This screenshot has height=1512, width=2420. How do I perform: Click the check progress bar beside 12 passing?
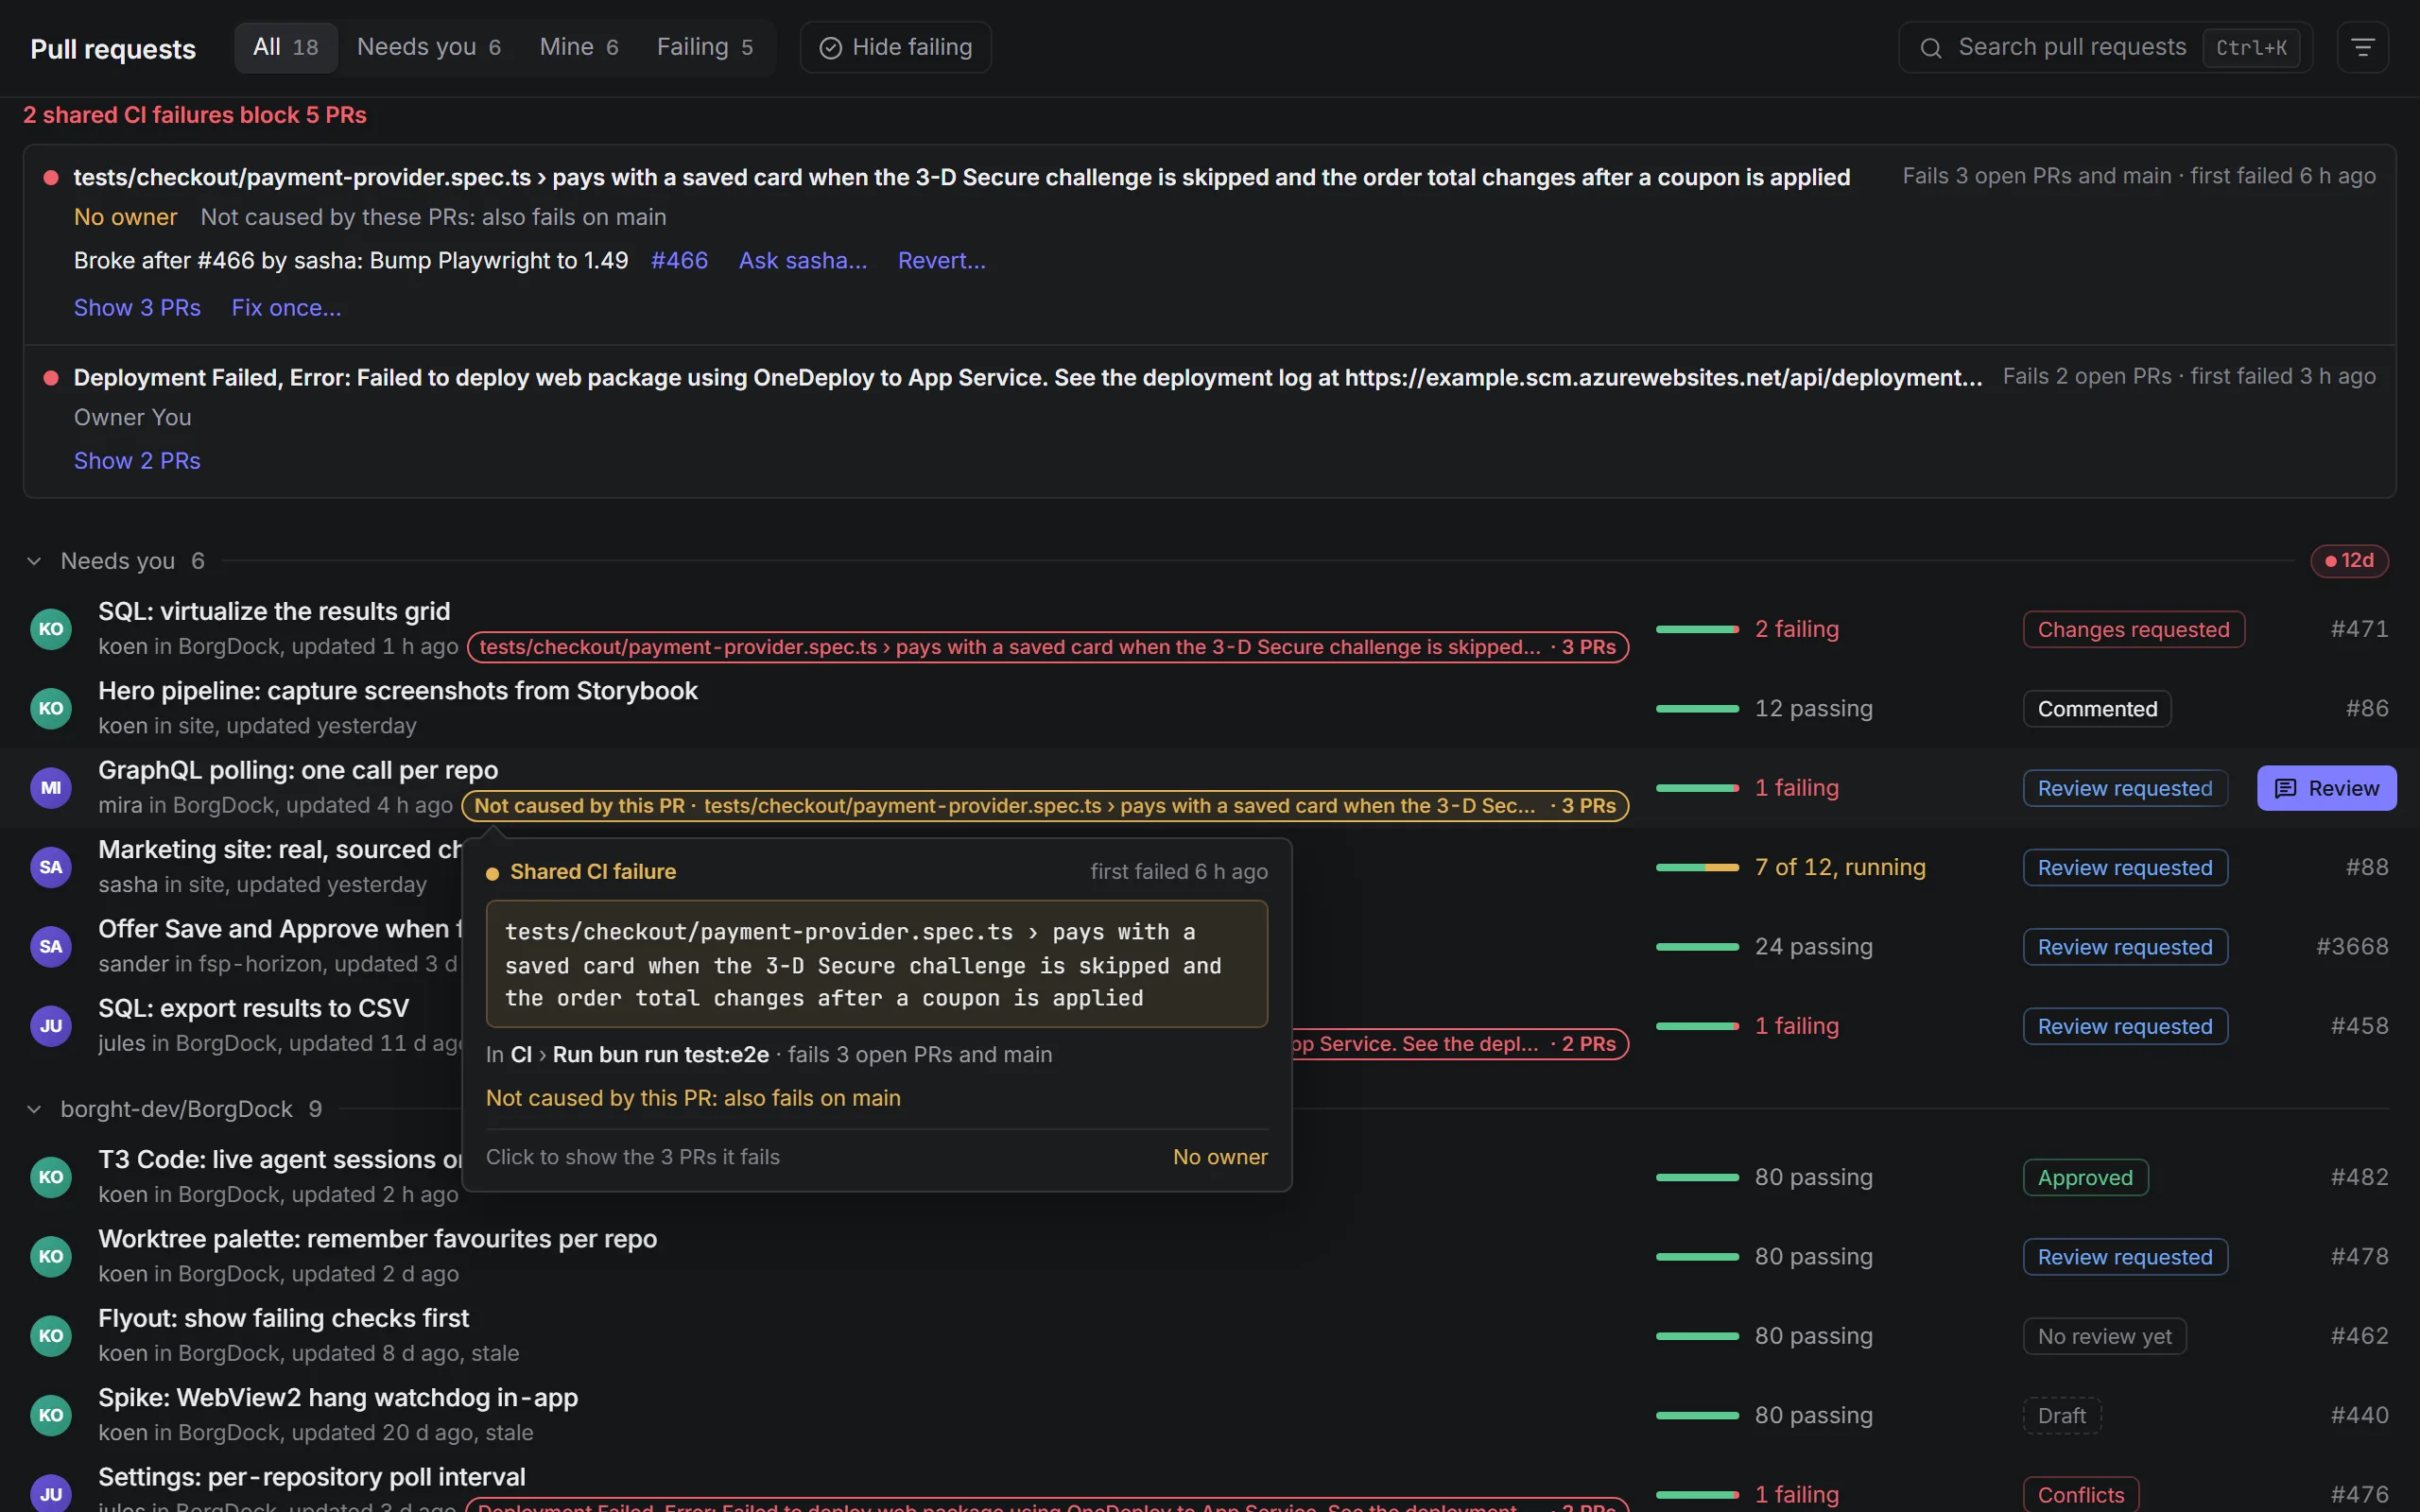pyautogui.click(x=1697, y=708)
